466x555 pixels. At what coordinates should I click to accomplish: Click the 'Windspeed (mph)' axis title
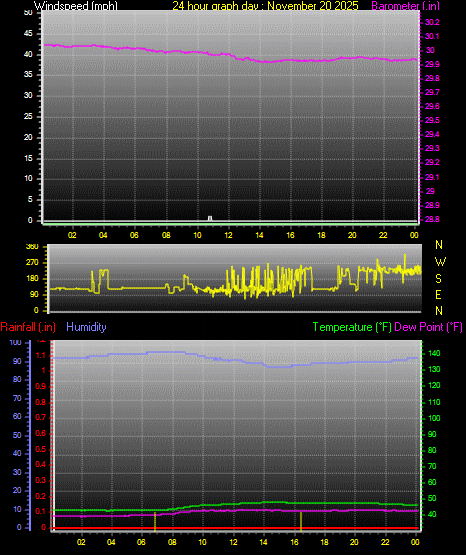[x=76, y=6]
